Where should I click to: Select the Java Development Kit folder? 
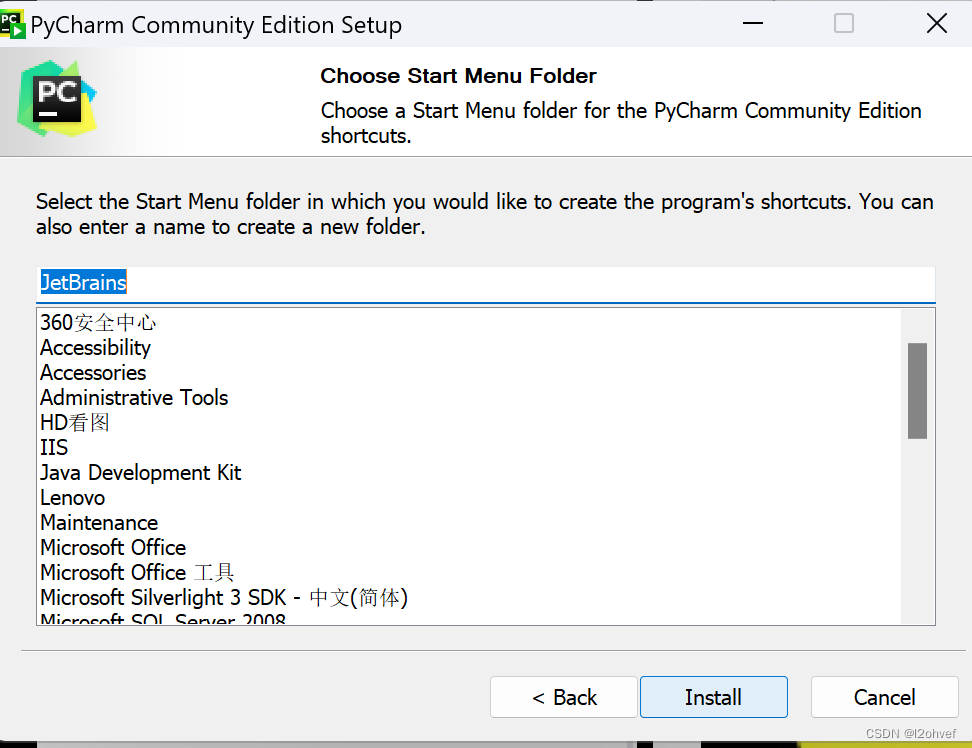(x=140, y=472)
